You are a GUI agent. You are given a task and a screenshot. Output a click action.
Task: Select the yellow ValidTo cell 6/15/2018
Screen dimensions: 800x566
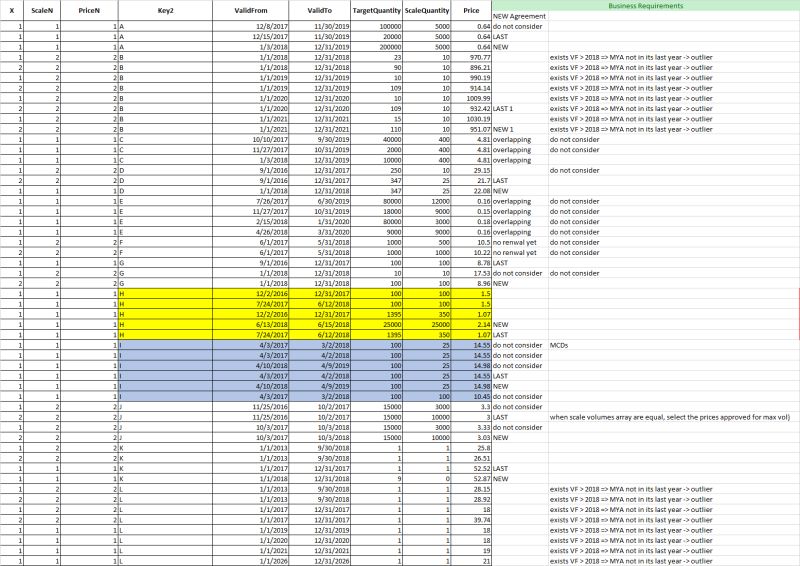(319, 325)
